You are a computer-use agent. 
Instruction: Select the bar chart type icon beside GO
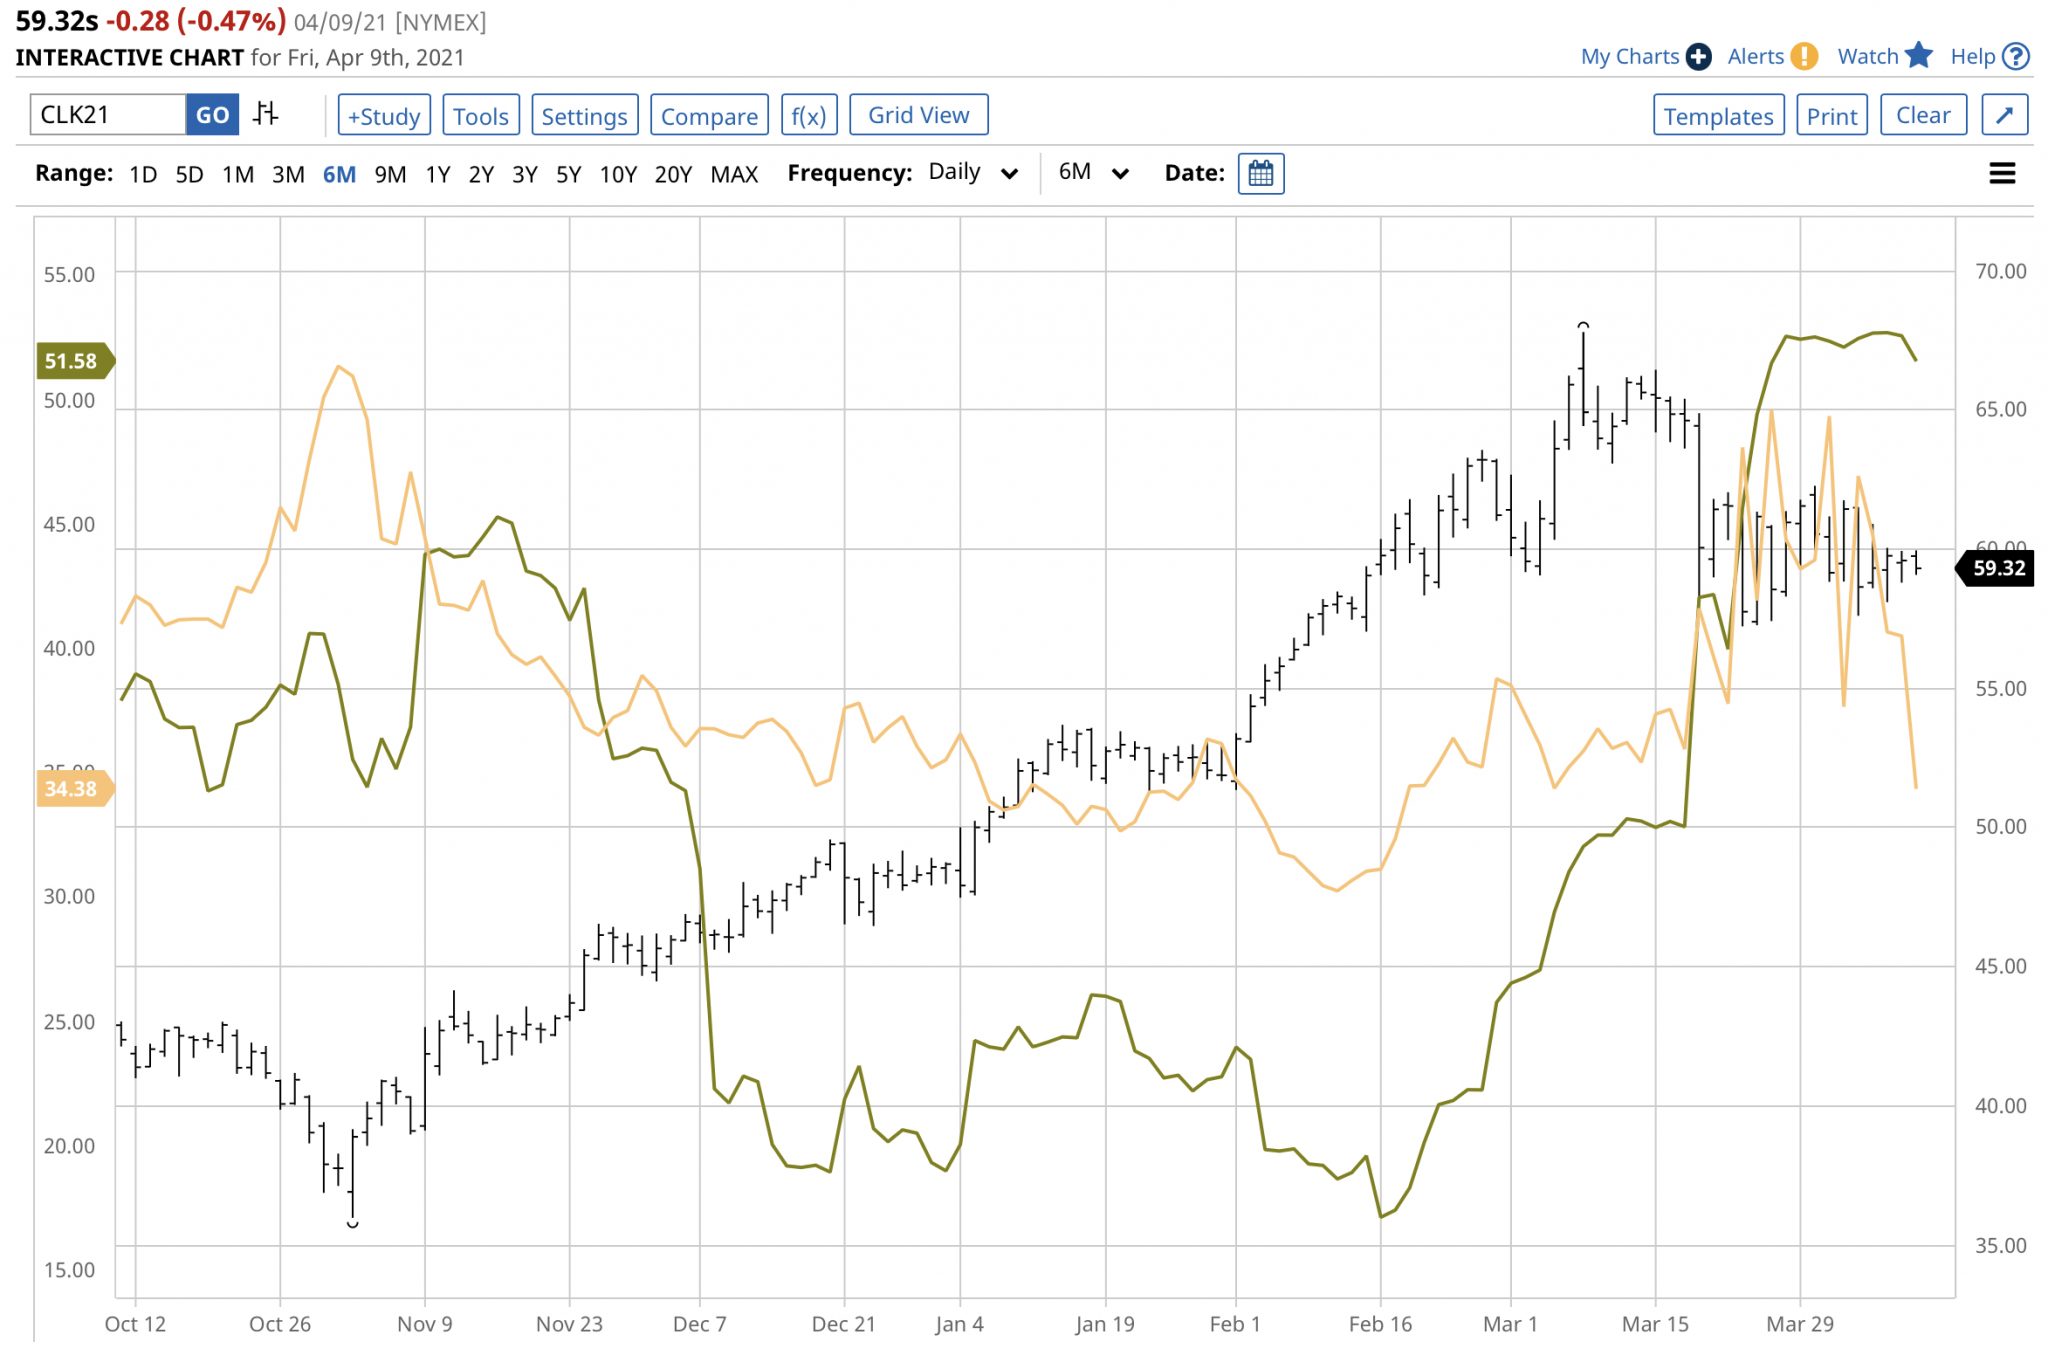click(263, 114)
